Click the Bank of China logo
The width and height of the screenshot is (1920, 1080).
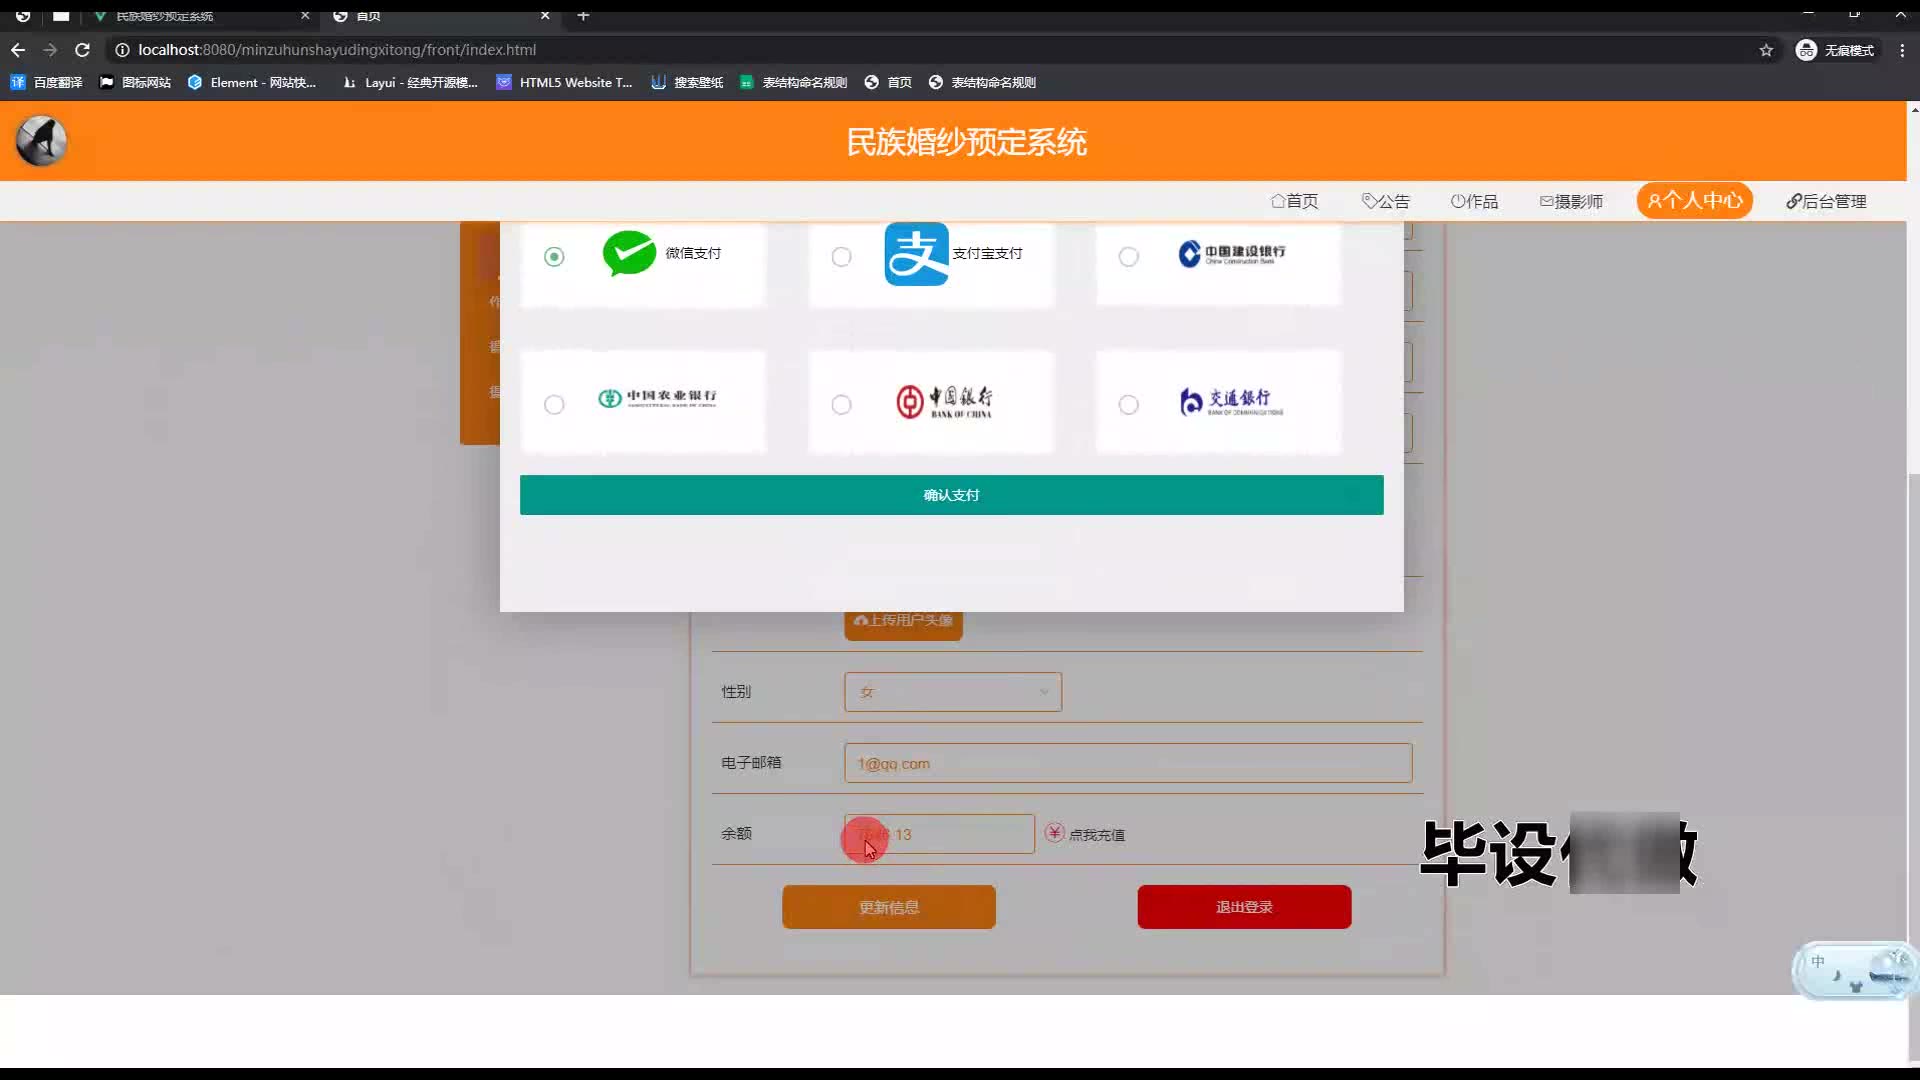pyautogui.click(x=944, y=401)
